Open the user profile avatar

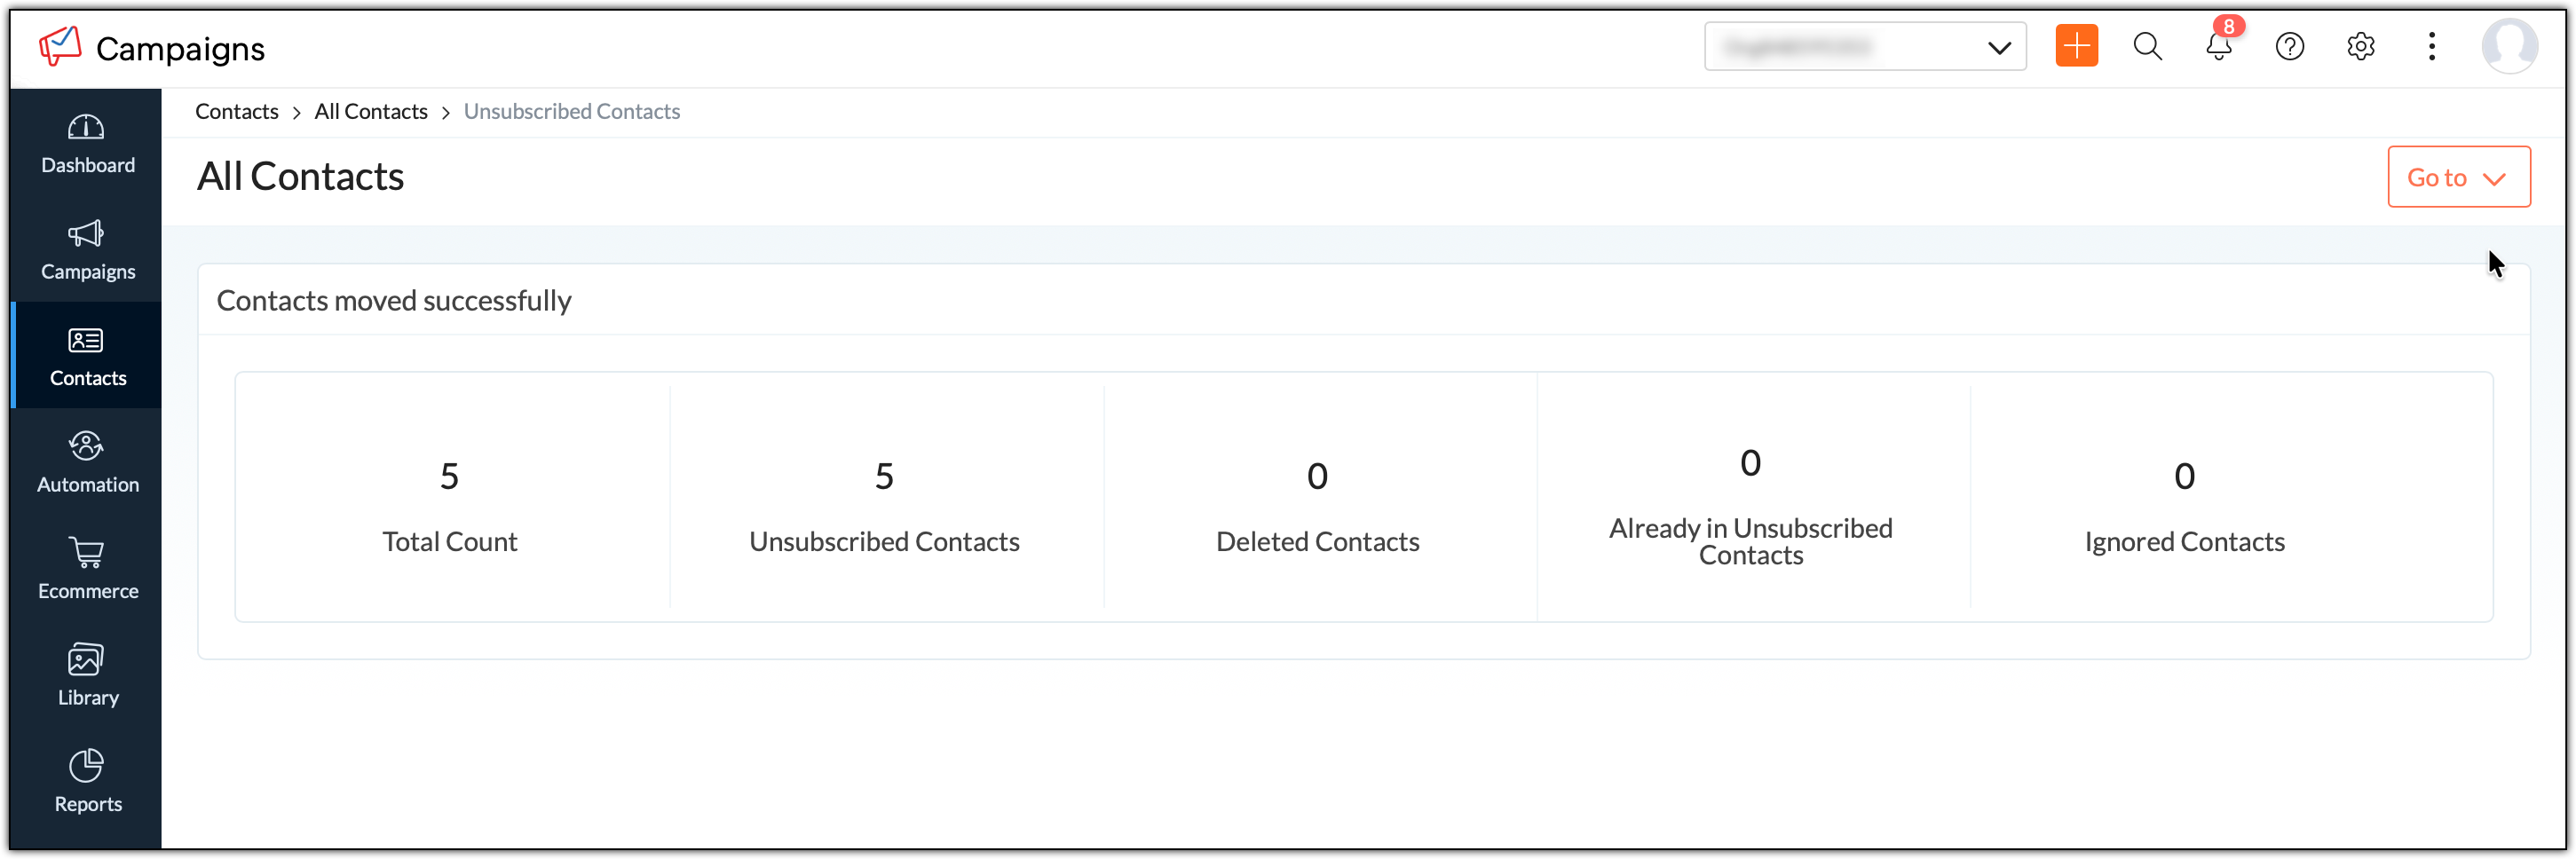[x=2509, y=46]
